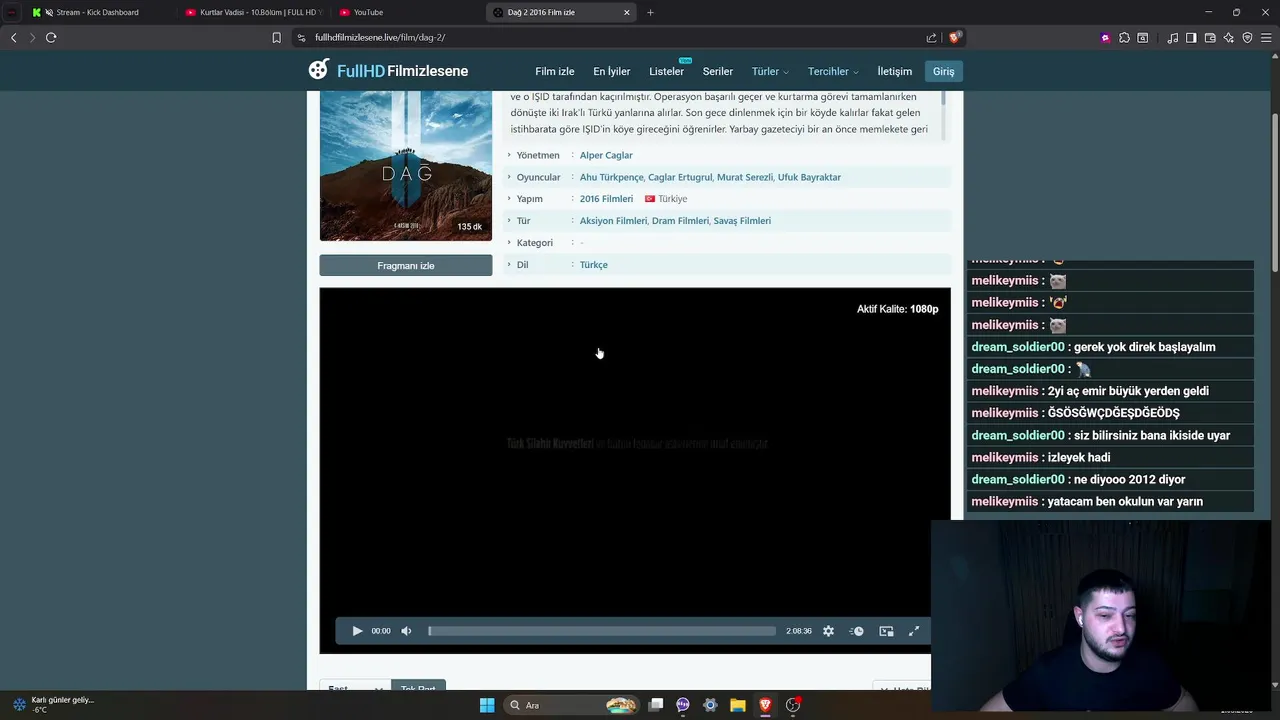This screenshot has height=720, width=1280.
Task: Click chat message 'ne diyooo 2012 diyor'
Action: click(1110, 479)
